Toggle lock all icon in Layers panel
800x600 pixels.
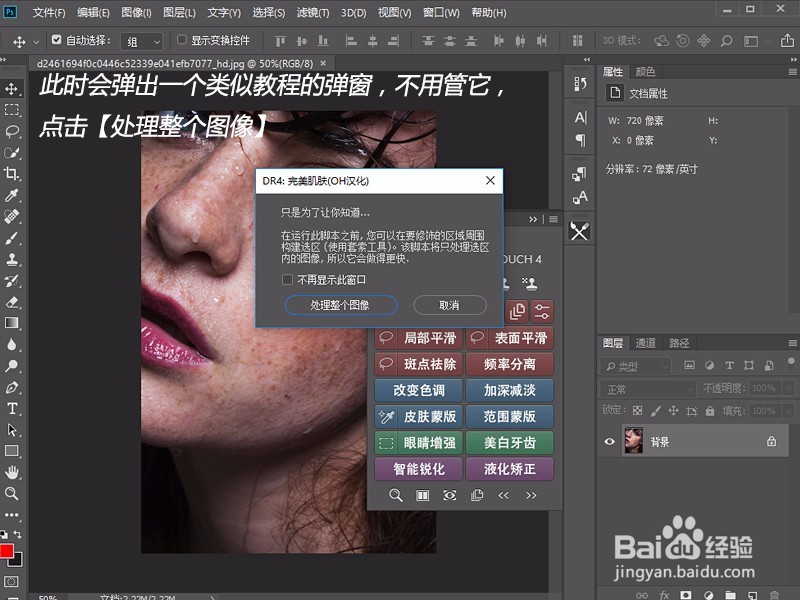tap(710, 410)
